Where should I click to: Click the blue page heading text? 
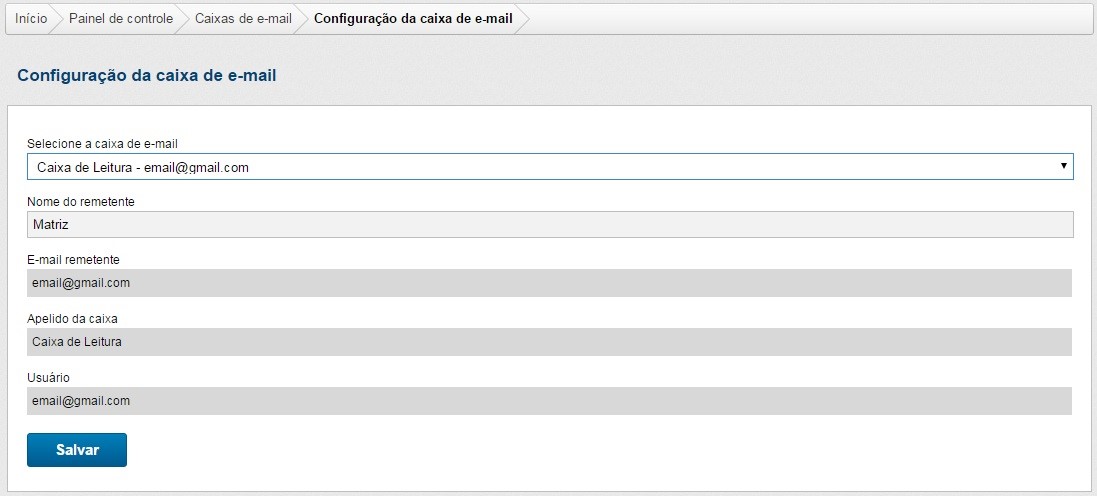(147, 75)
